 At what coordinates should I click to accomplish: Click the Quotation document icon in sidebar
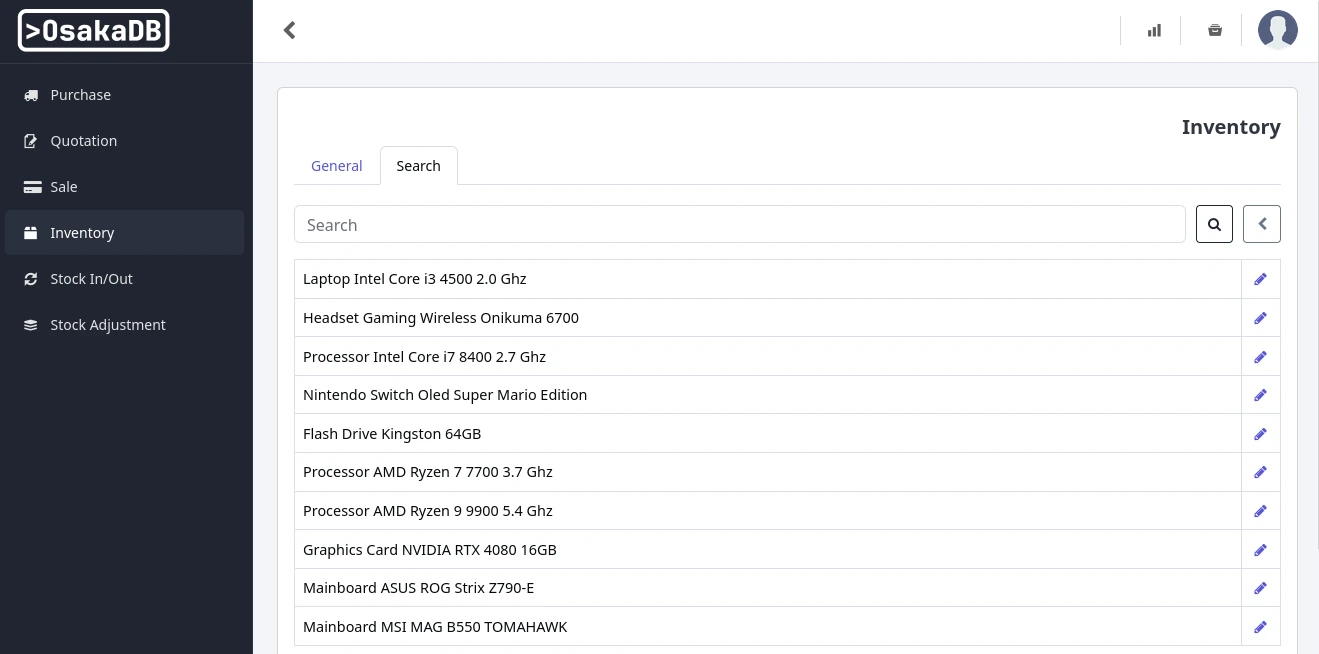[30, 140]
